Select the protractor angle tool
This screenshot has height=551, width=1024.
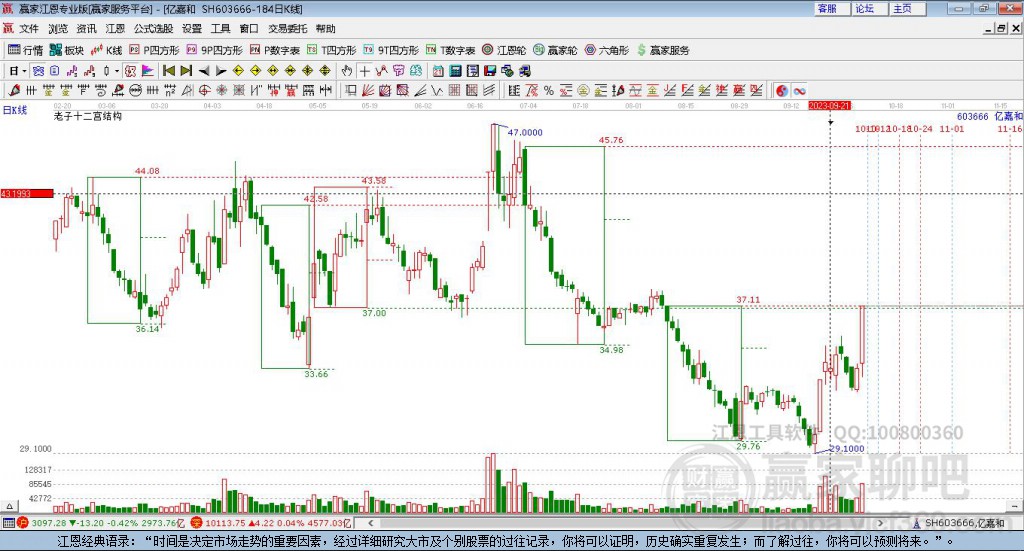click(x=186, y=91)
